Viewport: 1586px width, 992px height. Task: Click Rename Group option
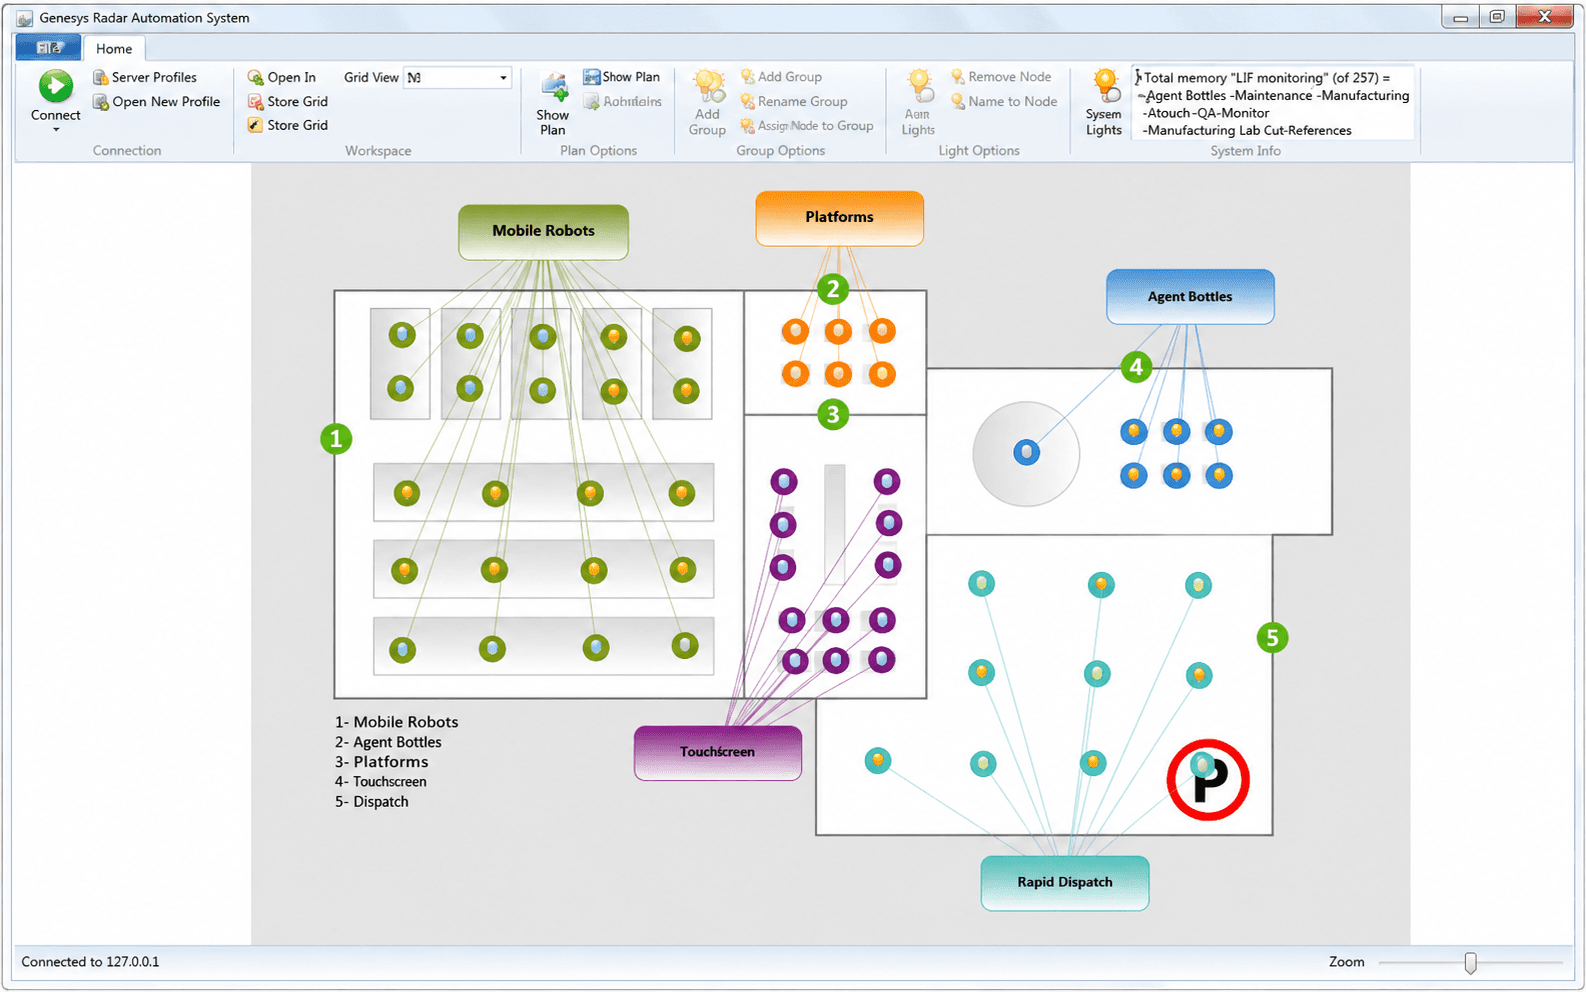coord(794,101)
